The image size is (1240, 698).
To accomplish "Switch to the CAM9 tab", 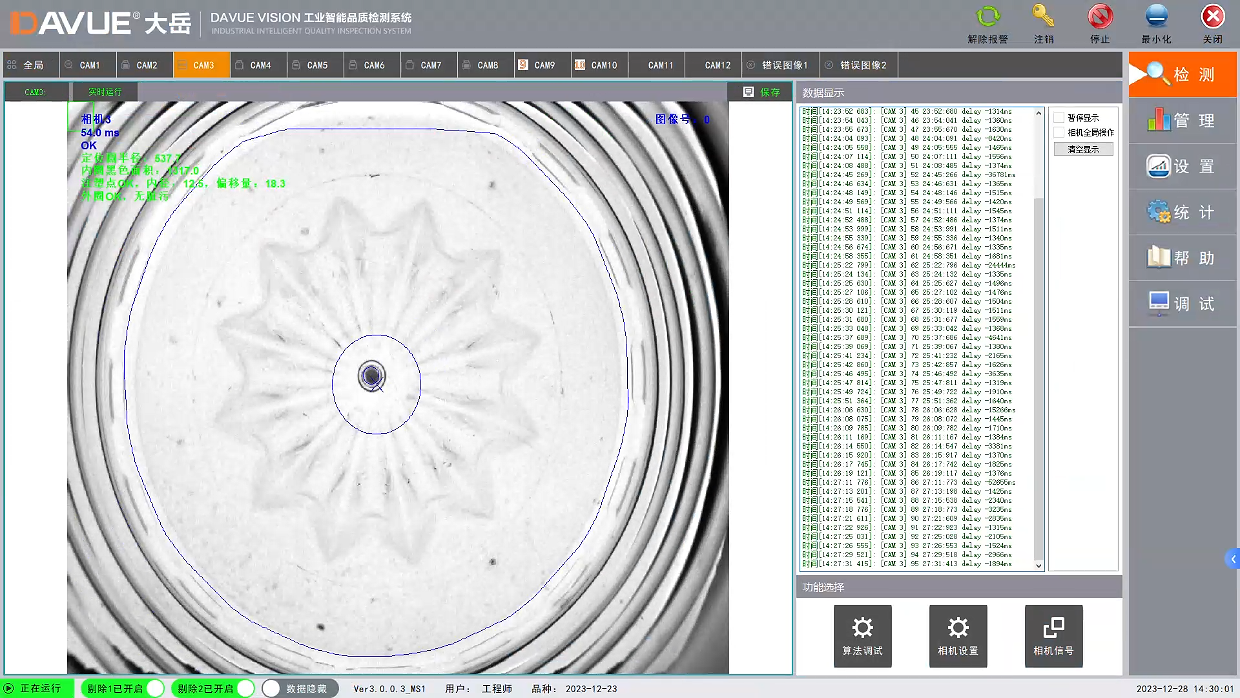I will click(x=544, y=65).
